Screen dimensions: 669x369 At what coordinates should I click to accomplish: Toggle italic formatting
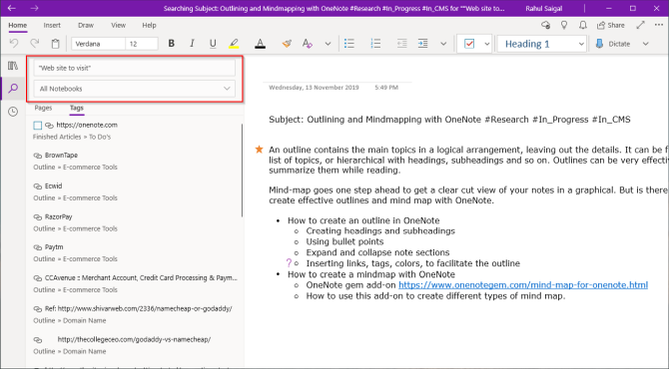coord(192,44)
